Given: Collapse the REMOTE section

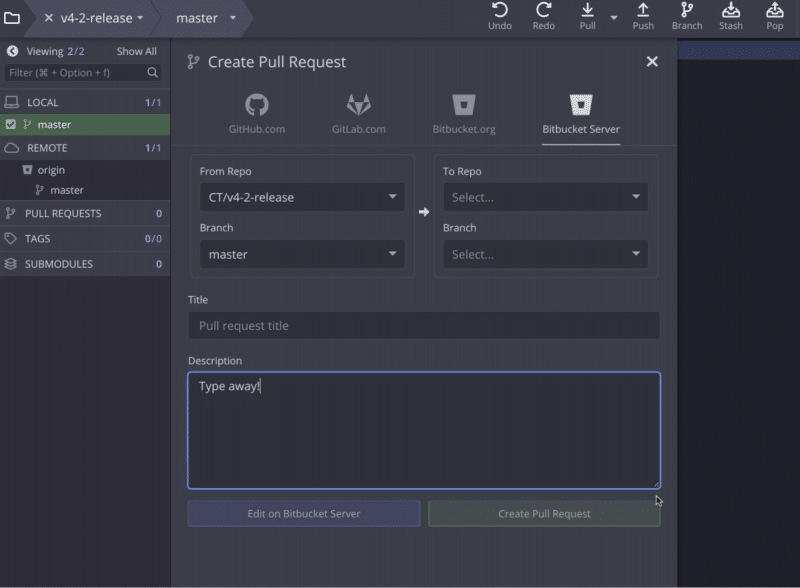Looking at the screenshot, I should point(85,148).
